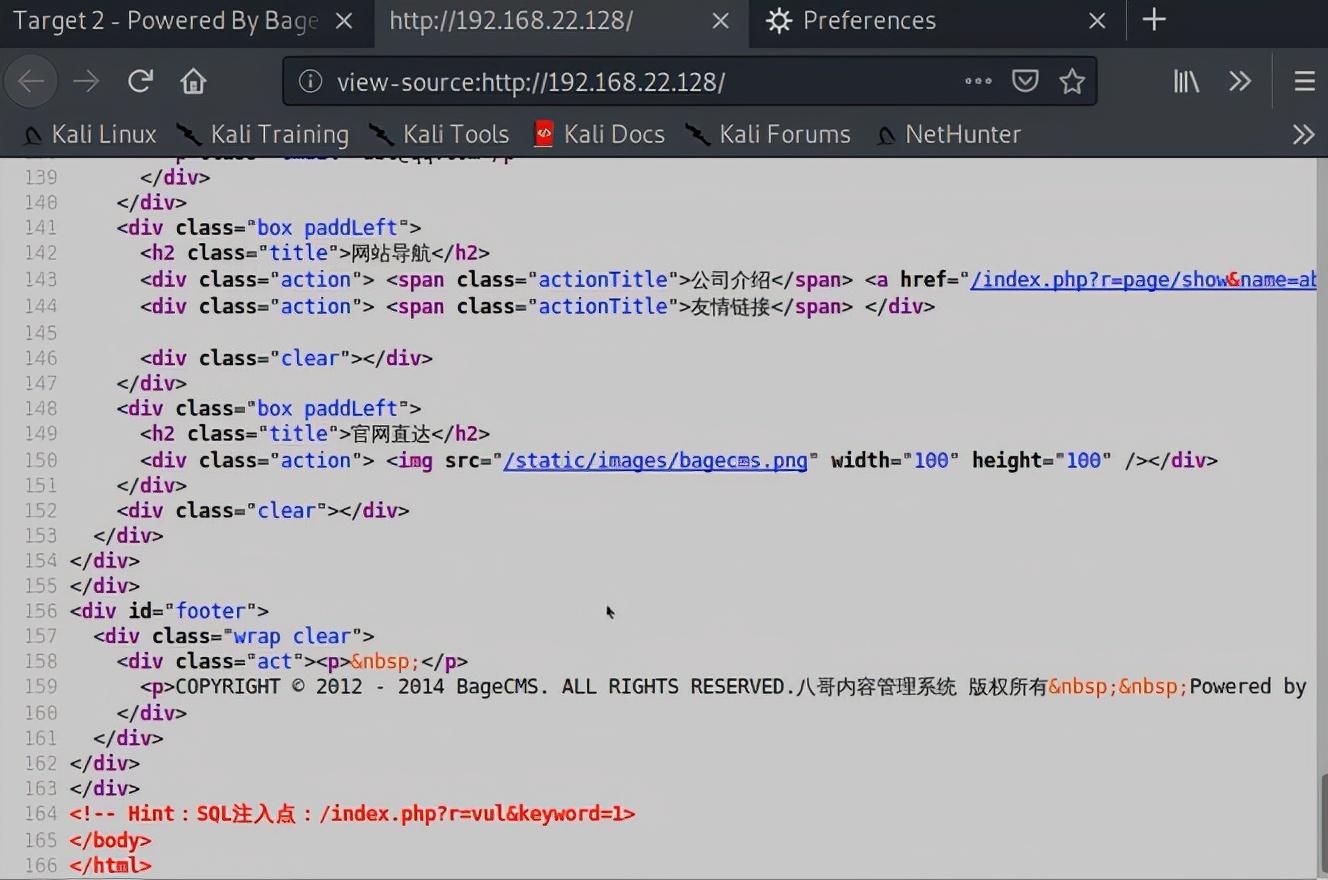Click the height="100" attribute text
Viewport: 1328px width, 880px height.
(1042, 460)
